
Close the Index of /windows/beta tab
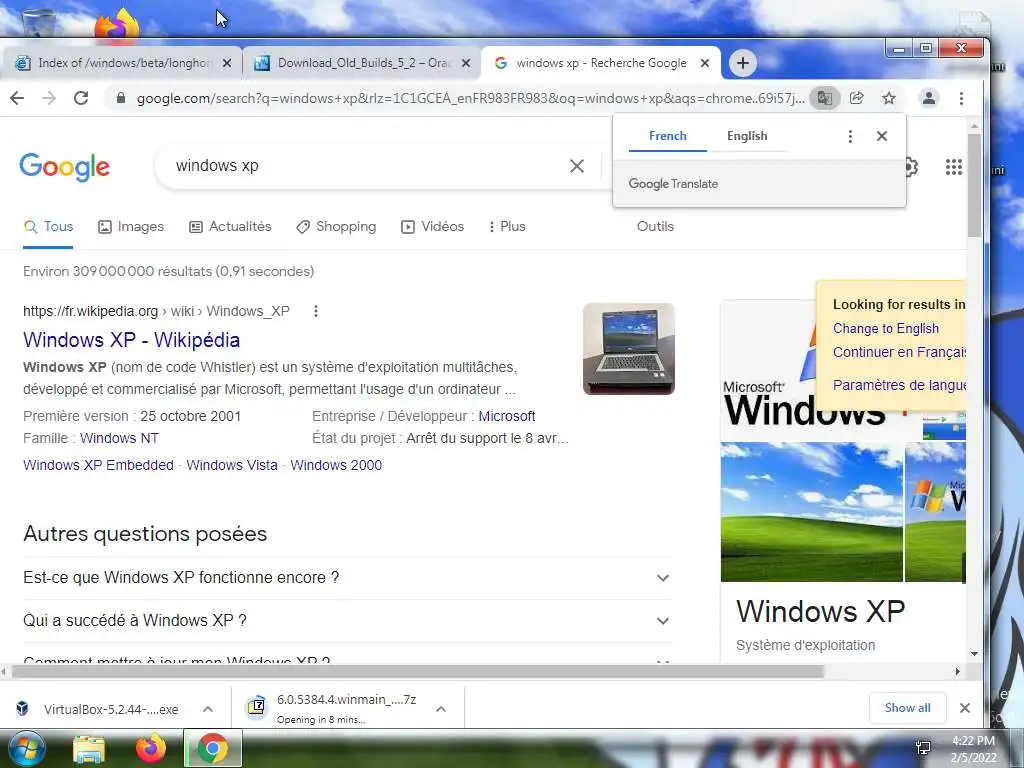click(x=227, y=63)
